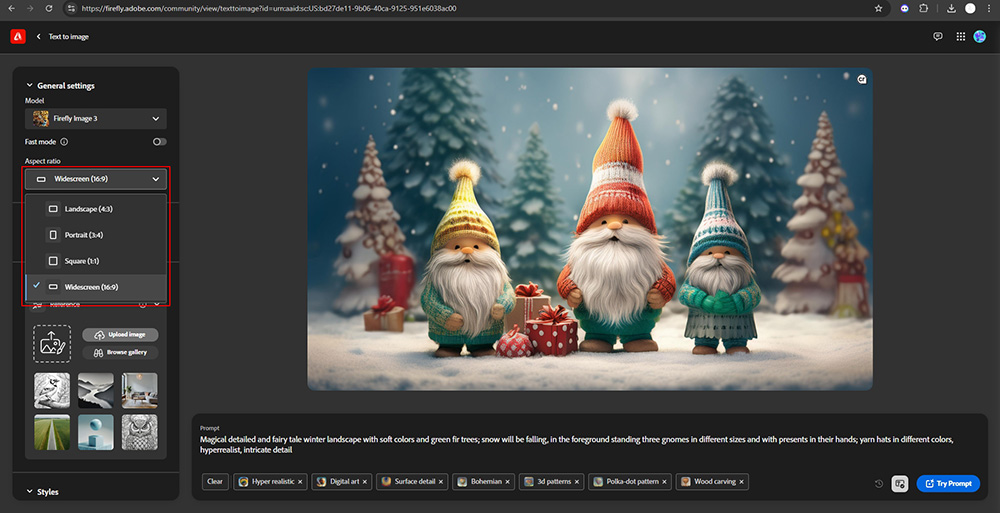Screen dimensions: 1000x513
Task: Open the Adobe apps grid launcher
Action: pos(960,36)
